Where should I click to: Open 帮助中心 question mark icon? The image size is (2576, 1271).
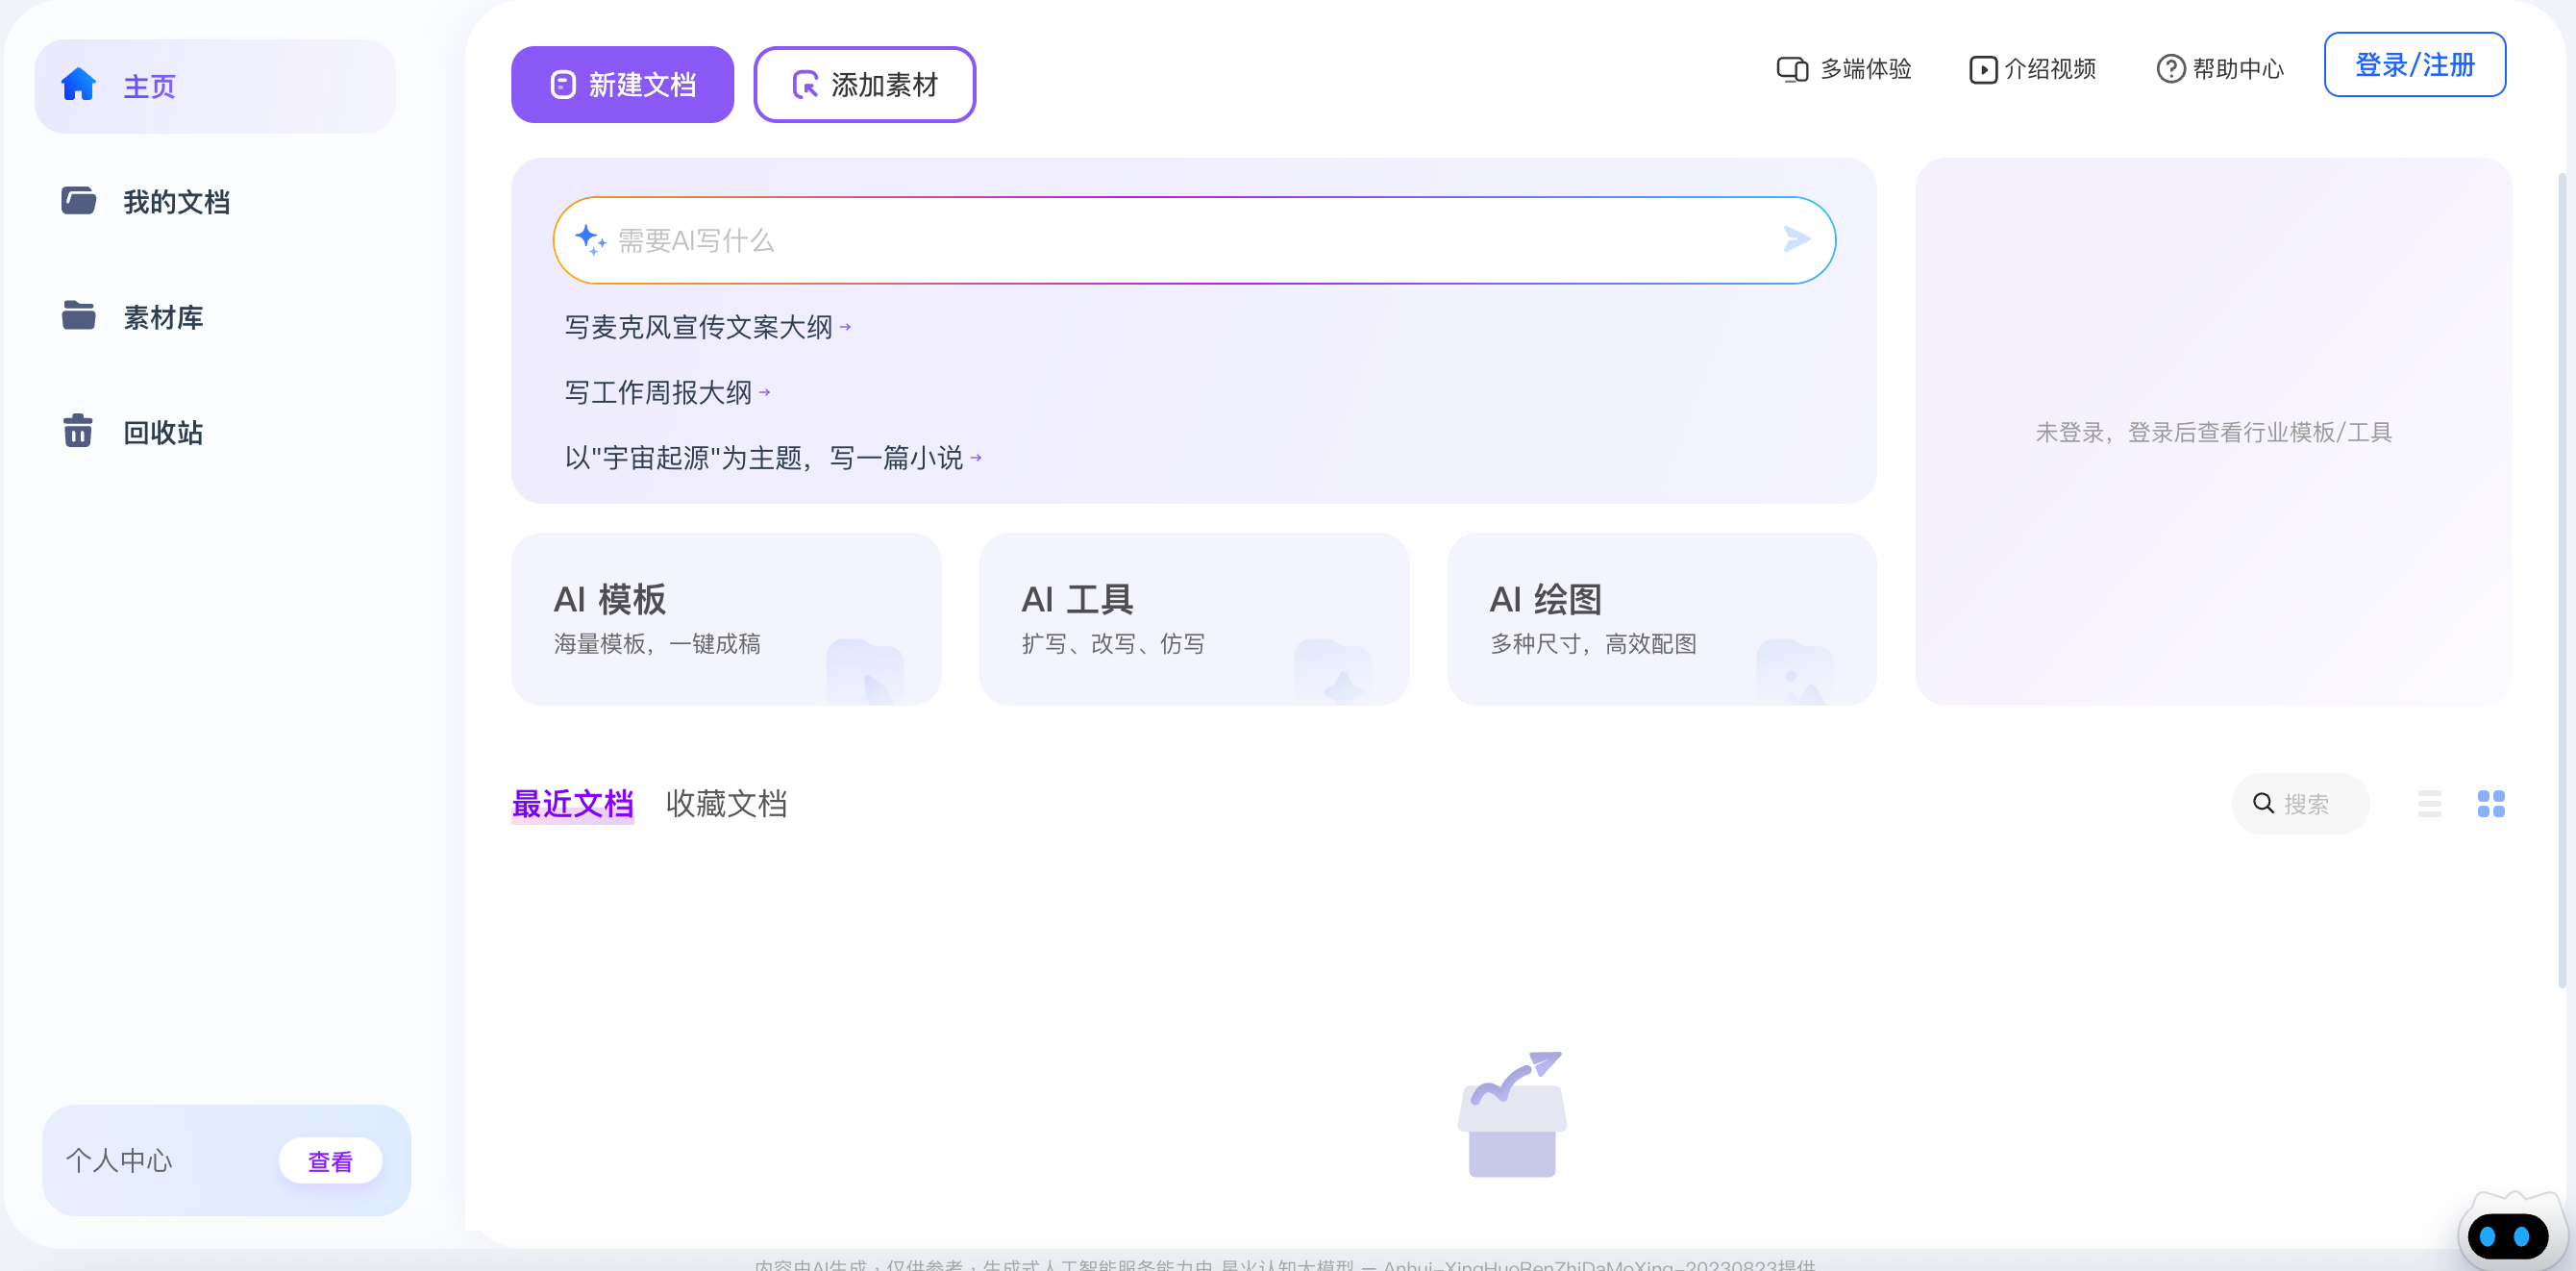(2169, 68)
